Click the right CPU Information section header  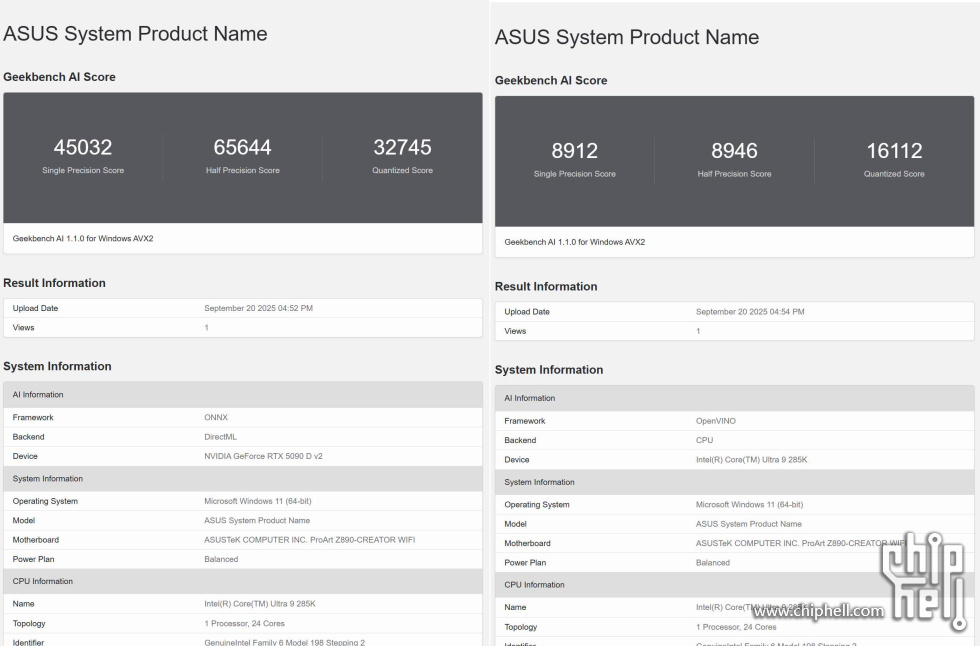[534, 585]
